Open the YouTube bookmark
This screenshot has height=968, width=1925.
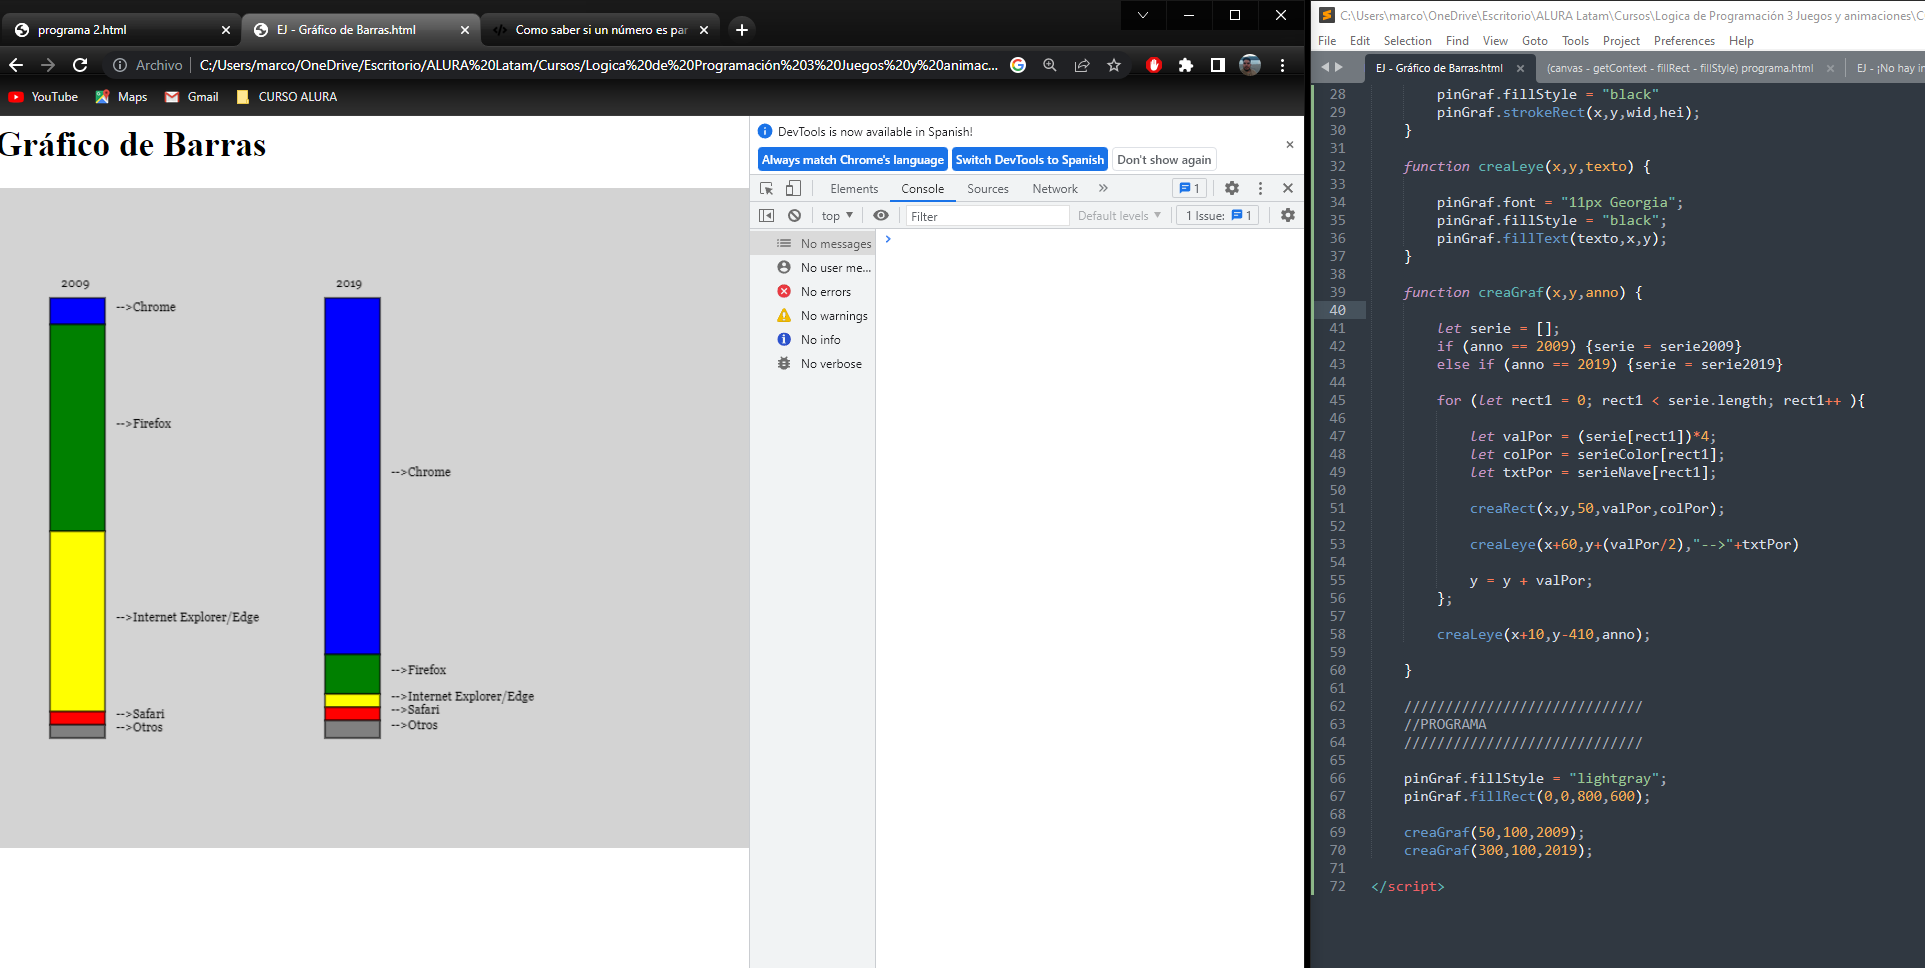[43, 97]
